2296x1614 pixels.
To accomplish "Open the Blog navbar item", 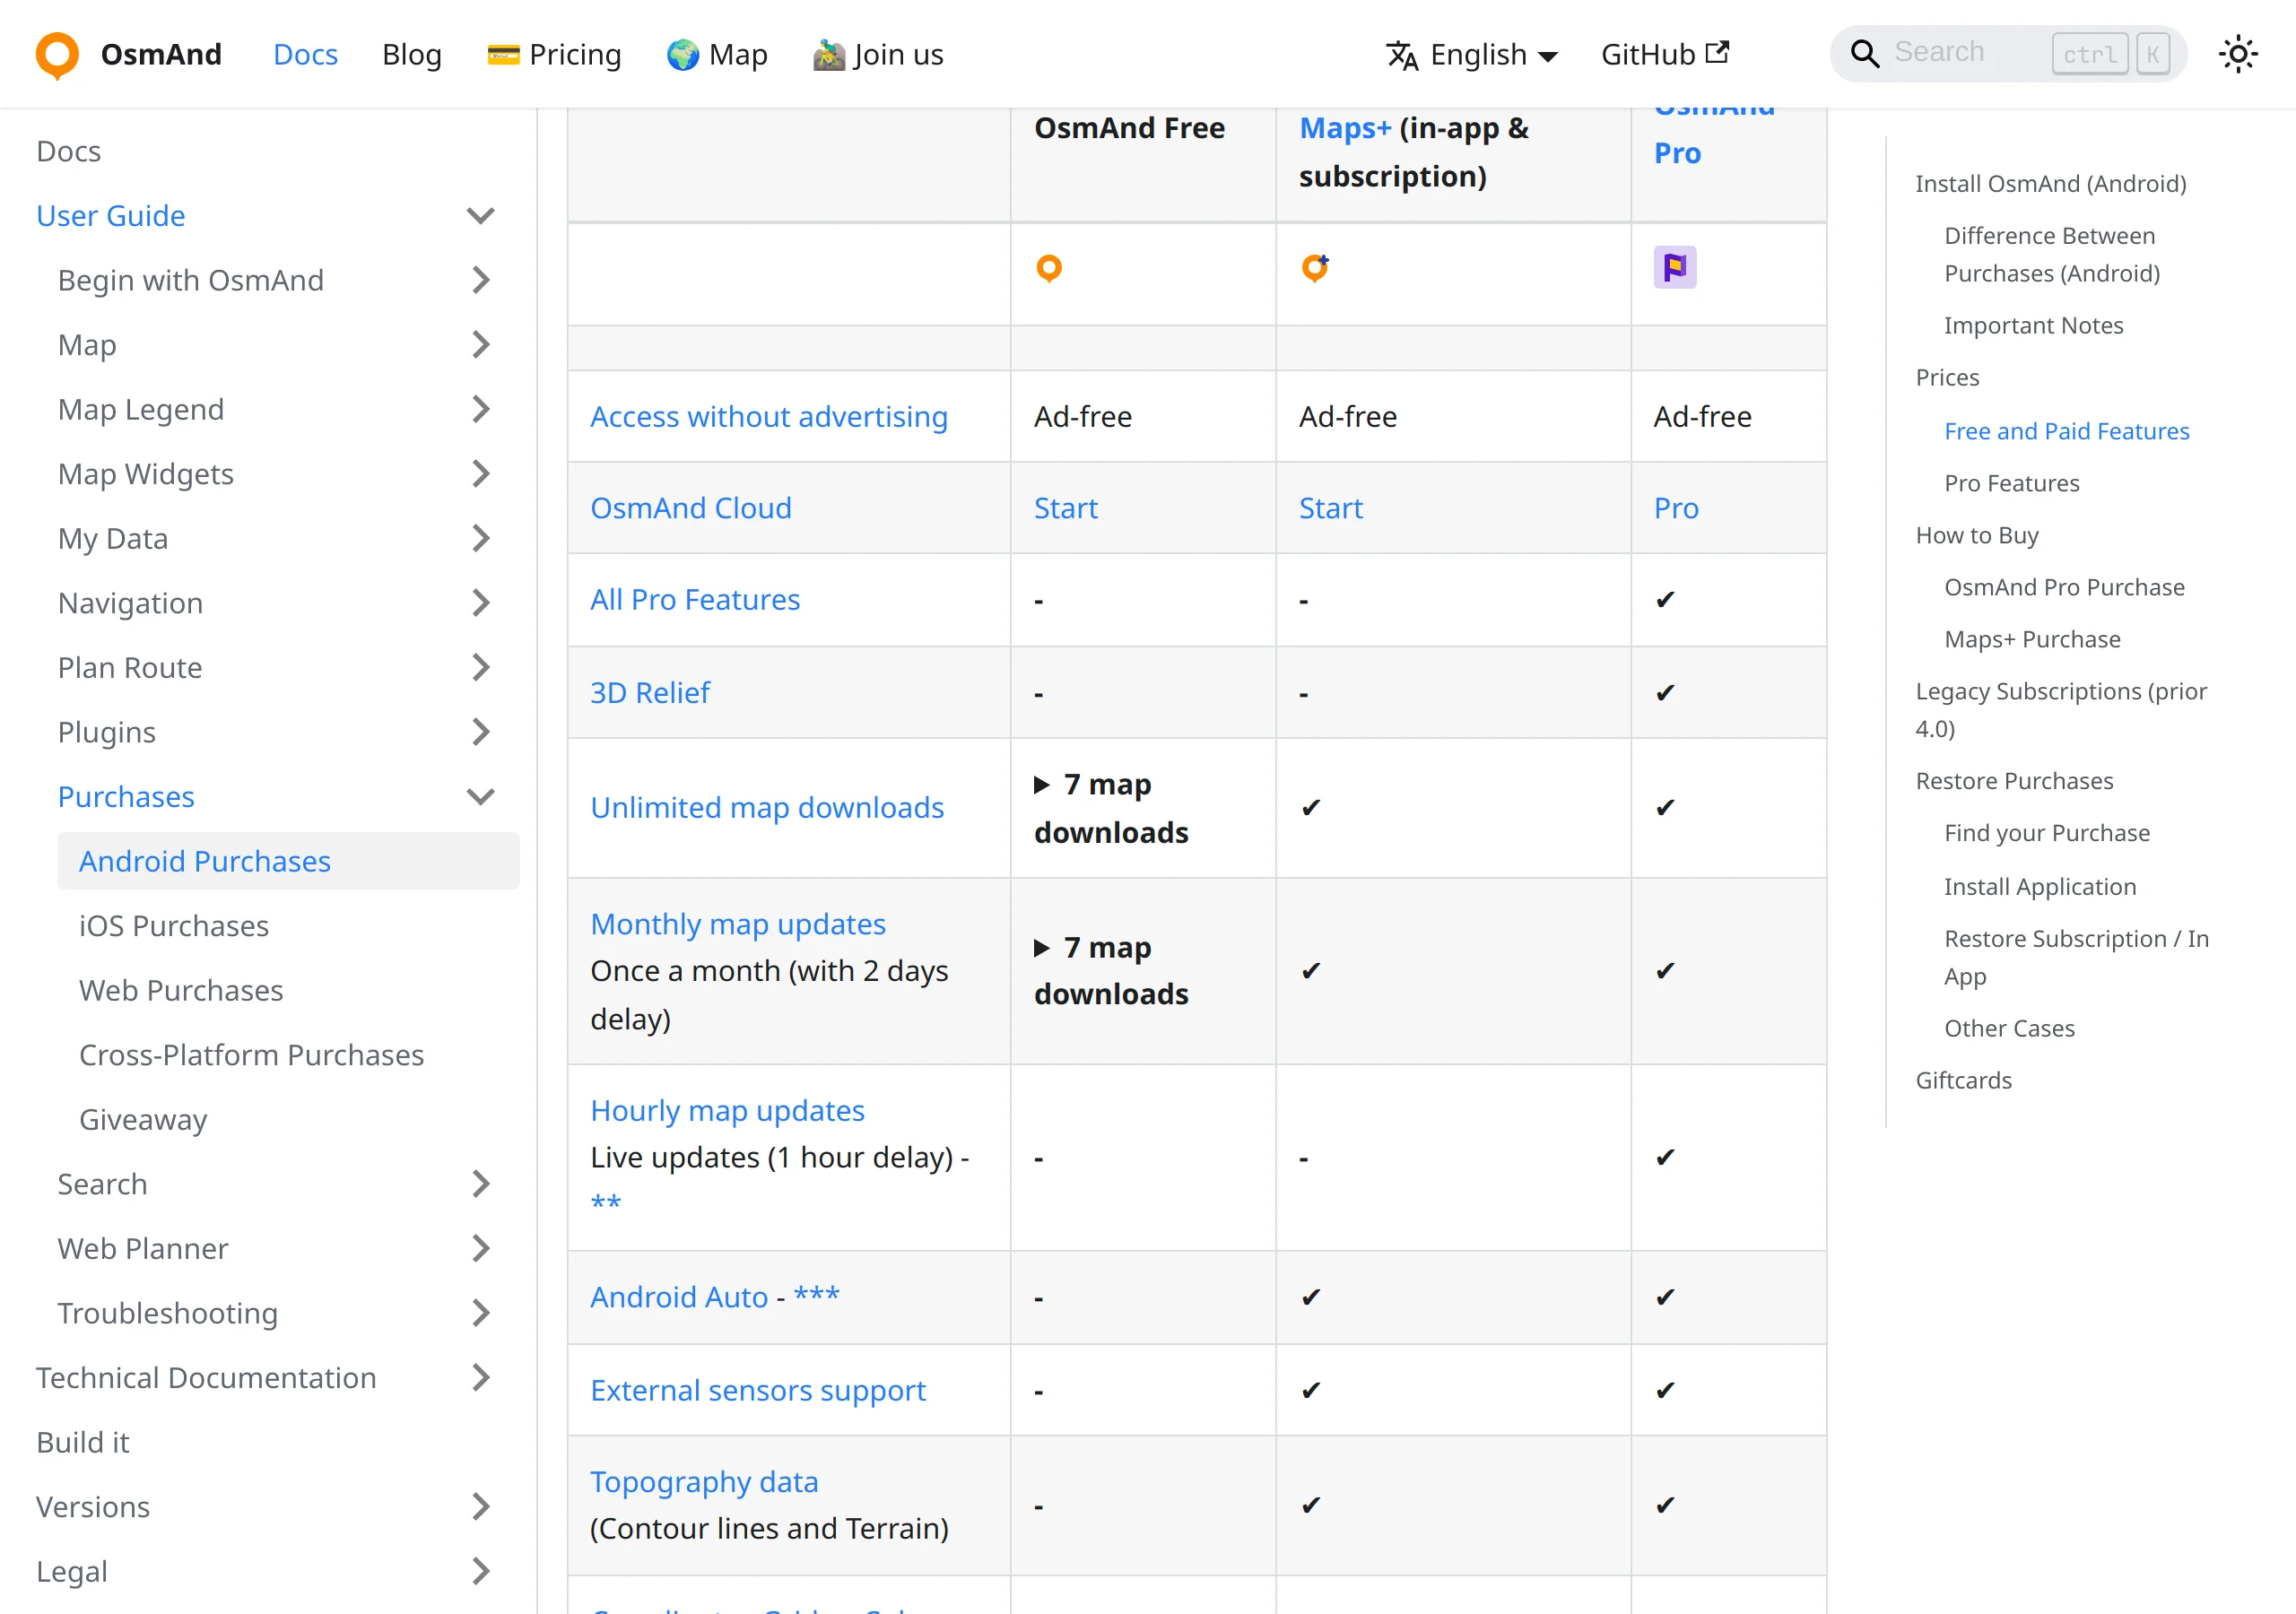I will (411, 54).
